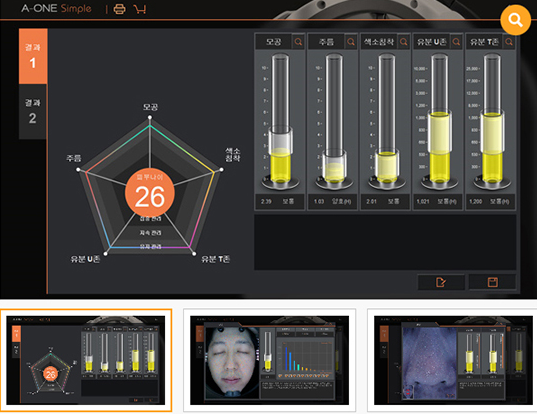Click the edit note icon button
Screen dimensions: 537x414
pos(441,282)
